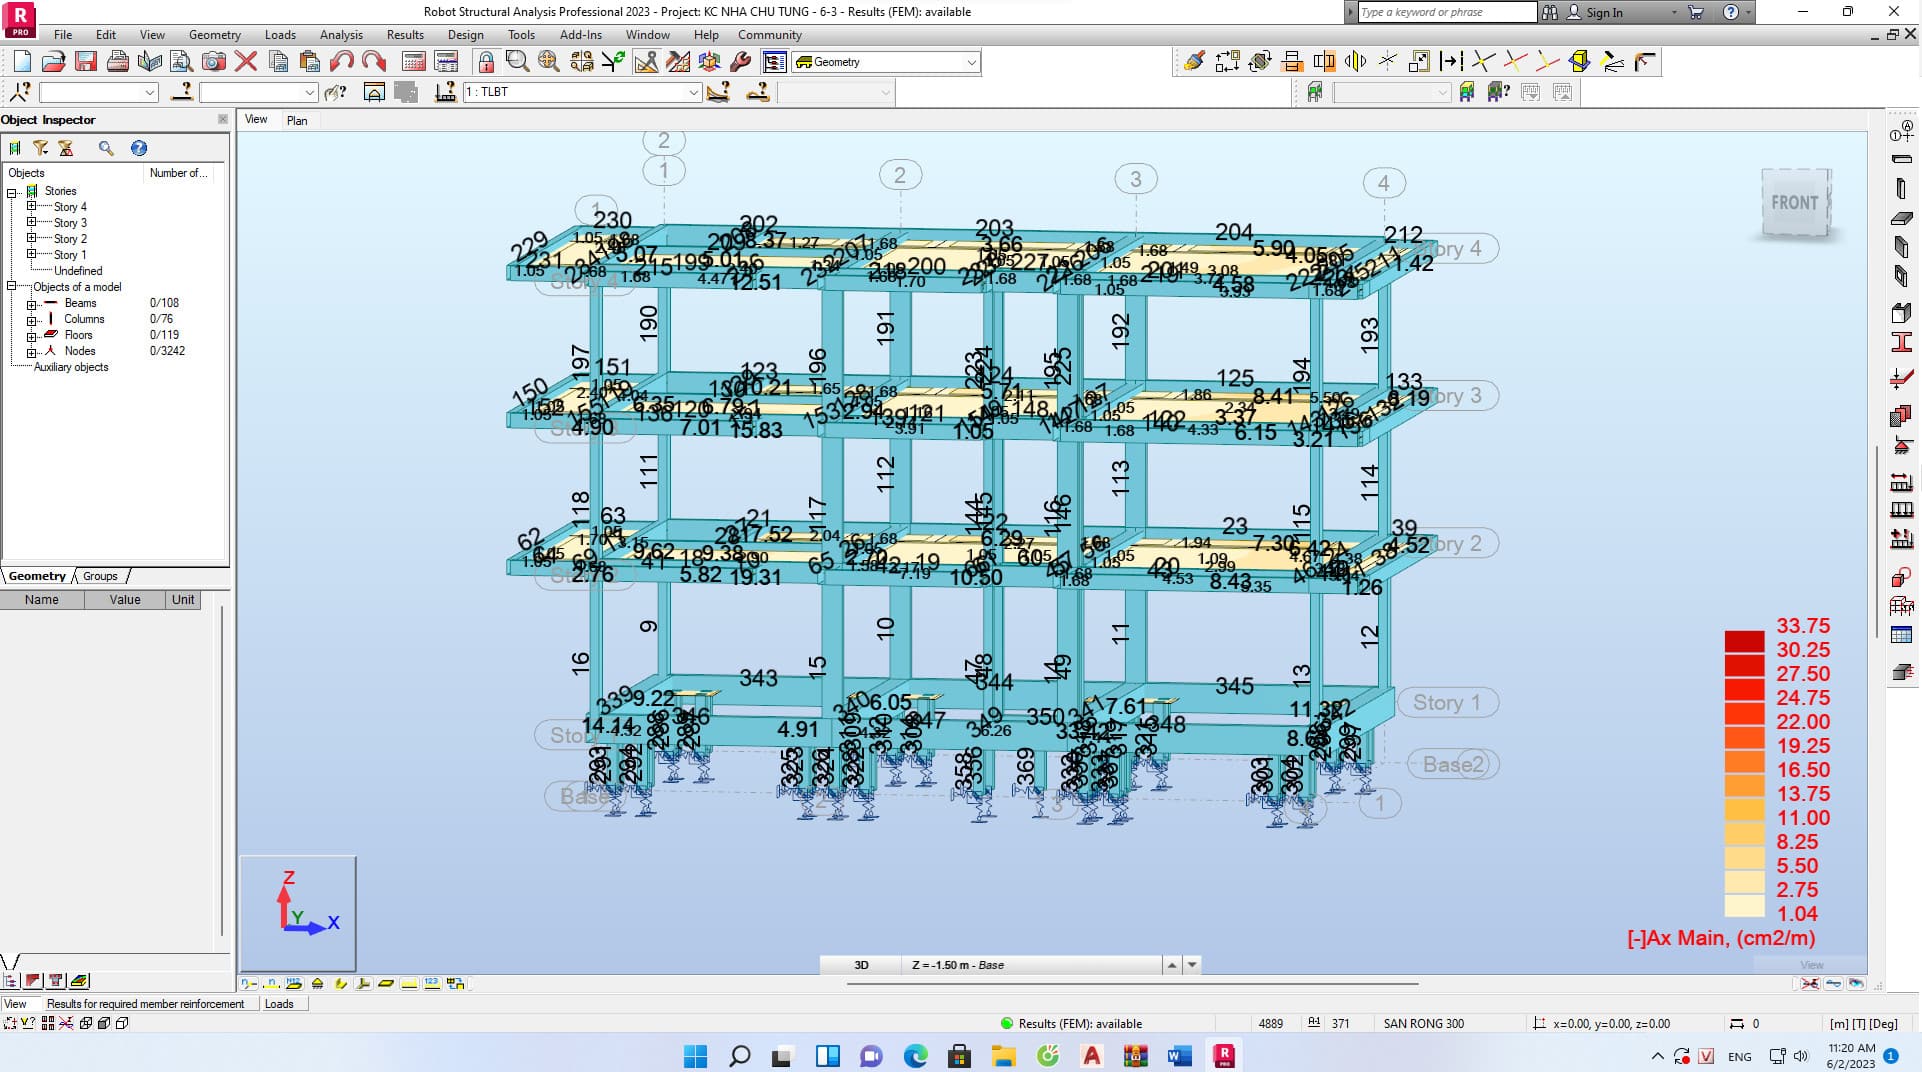This screenshot has height=1072, width=1922.
Task: Open the Analysis menu
Action: coord(341,35)
